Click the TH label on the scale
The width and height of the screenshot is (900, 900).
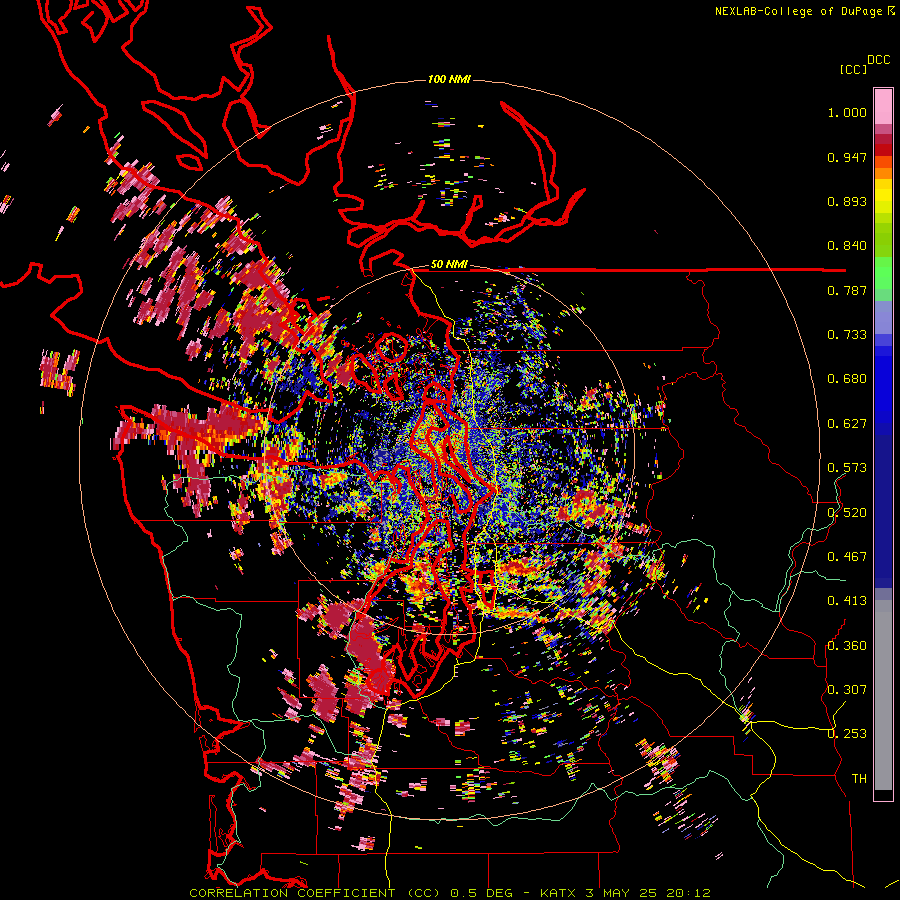pos(859,778)
